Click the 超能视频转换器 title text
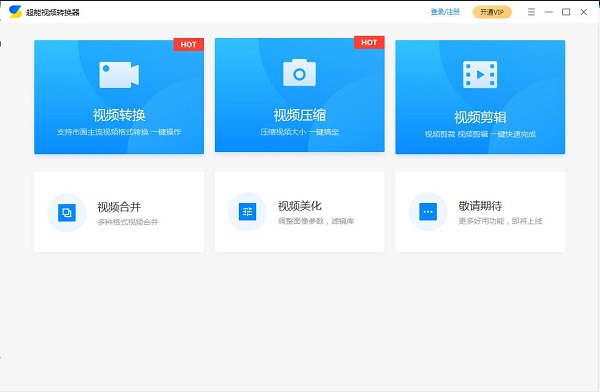 [53, 12]
